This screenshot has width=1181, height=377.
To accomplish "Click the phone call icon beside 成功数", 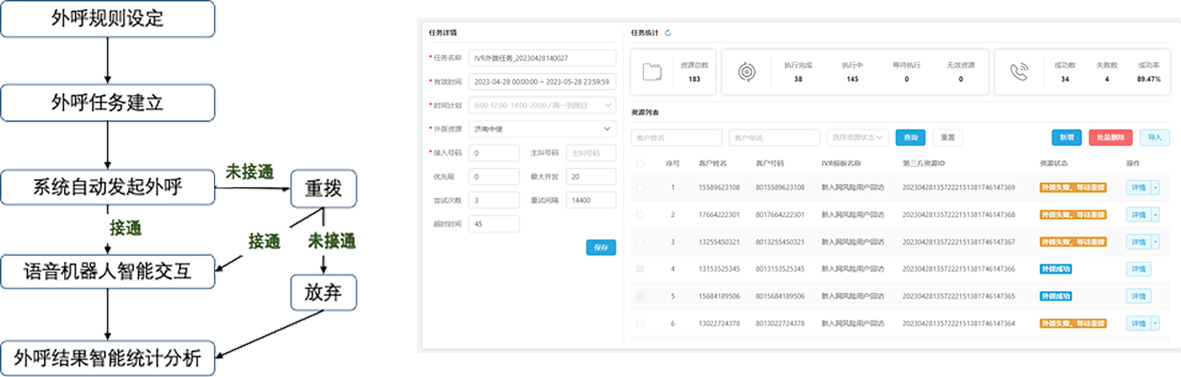I will [1019, 71].
